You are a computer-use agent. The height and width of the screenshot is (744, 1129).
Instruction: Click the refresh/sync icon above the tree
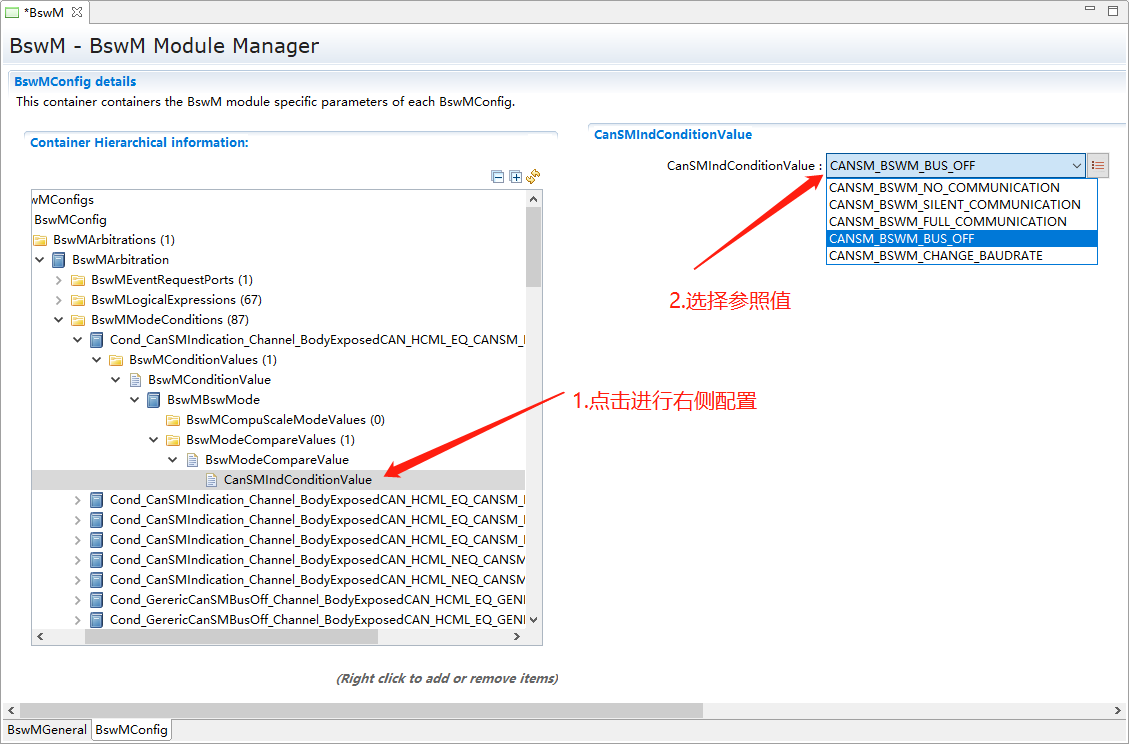click(534, 177)
